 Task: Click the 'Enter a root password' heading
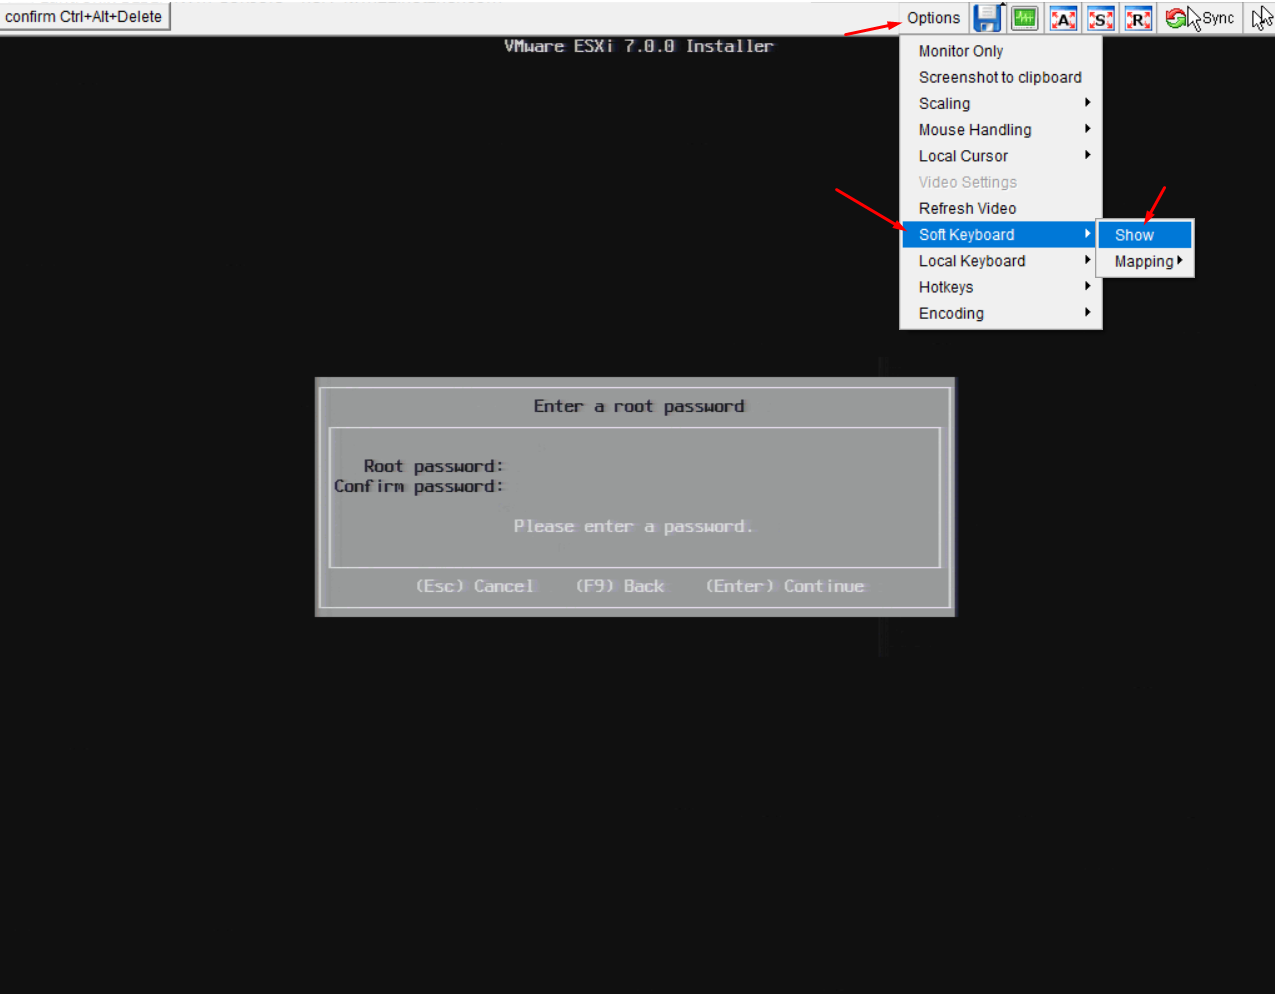tap(639, 406)
